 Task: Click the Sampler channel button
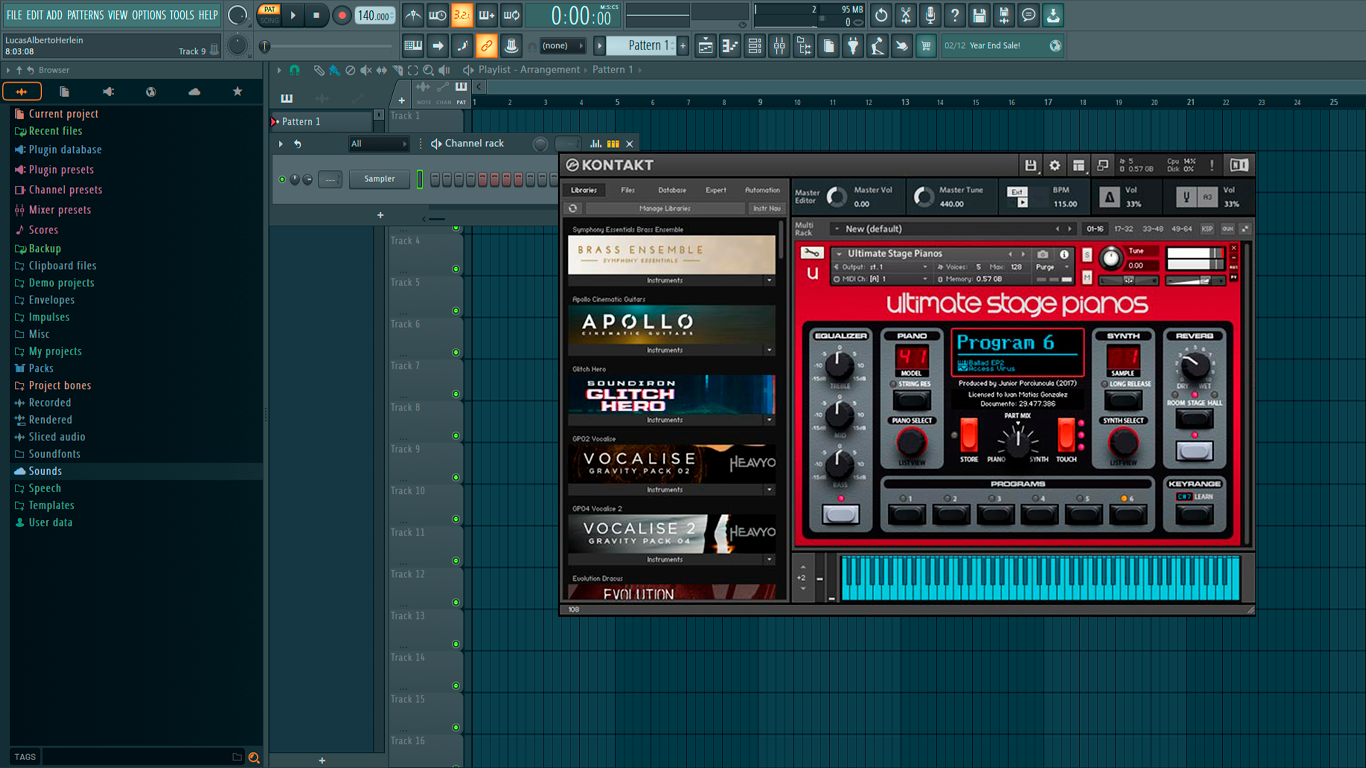pyautogui.click(x=379, y=179)
